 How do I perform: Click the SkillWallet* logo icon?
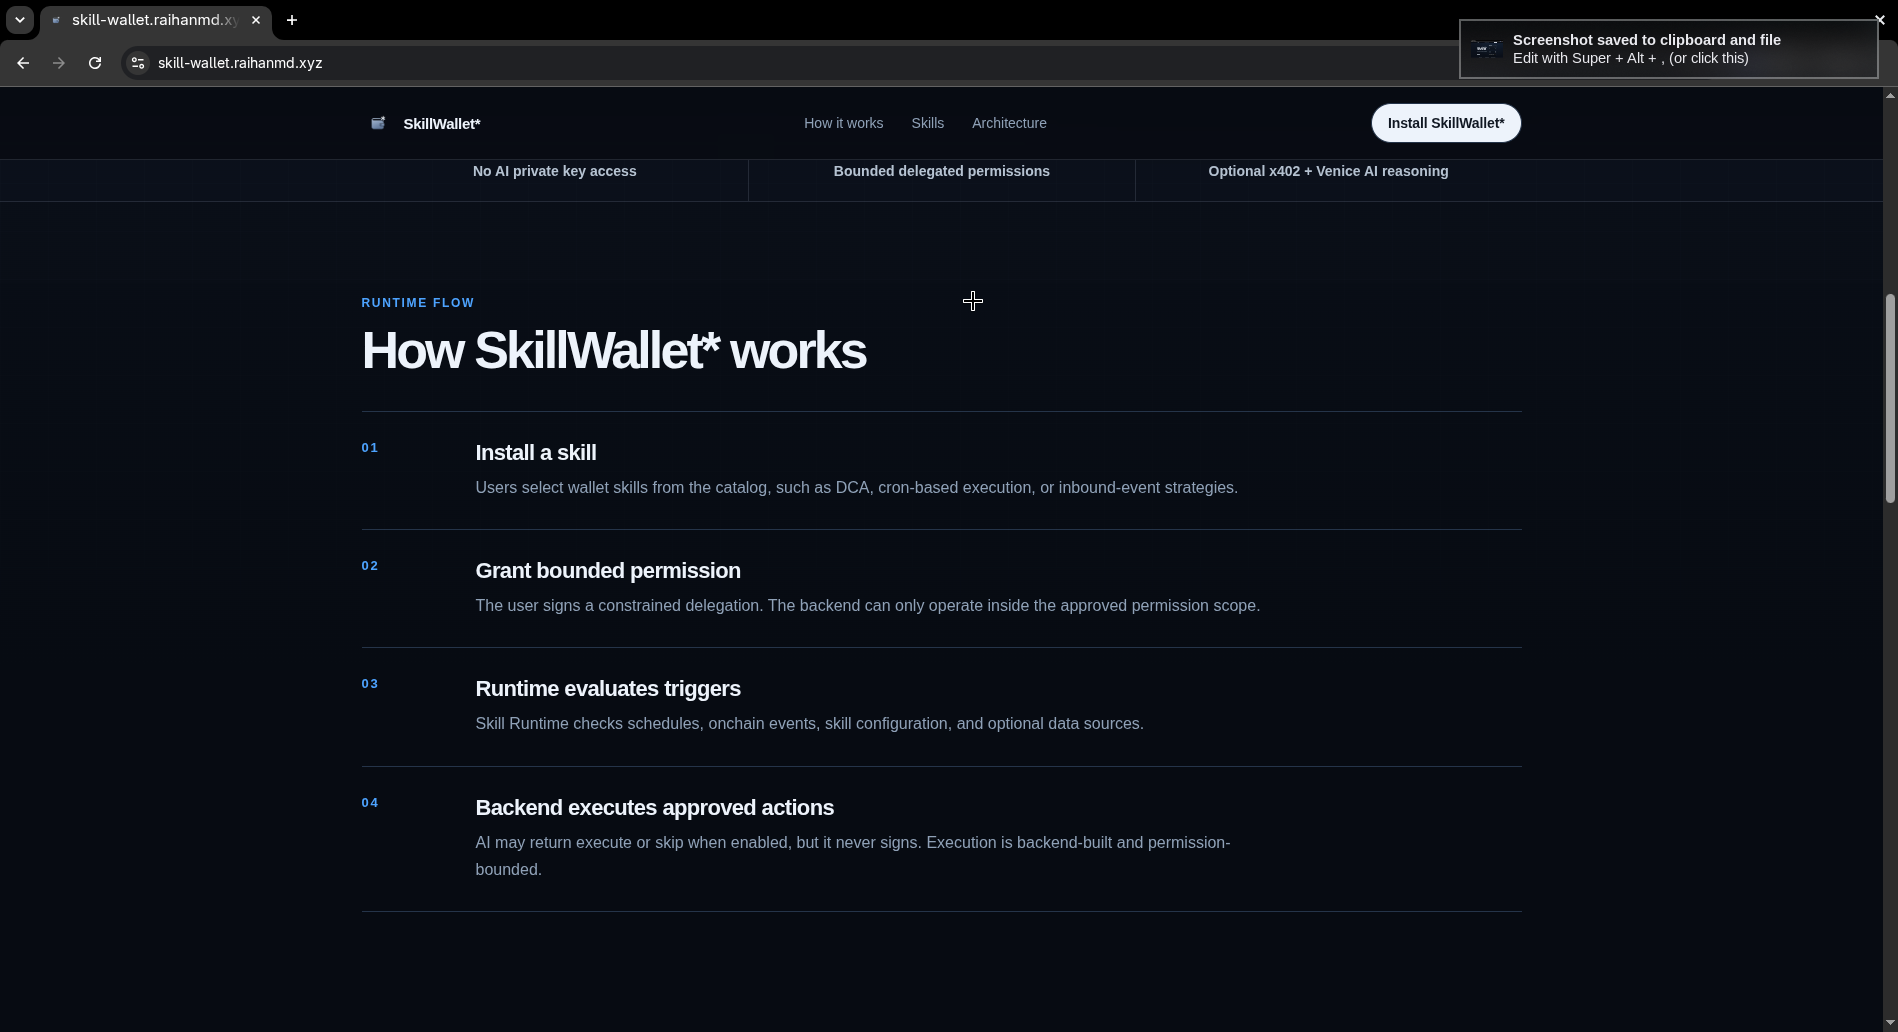[378, 123]
